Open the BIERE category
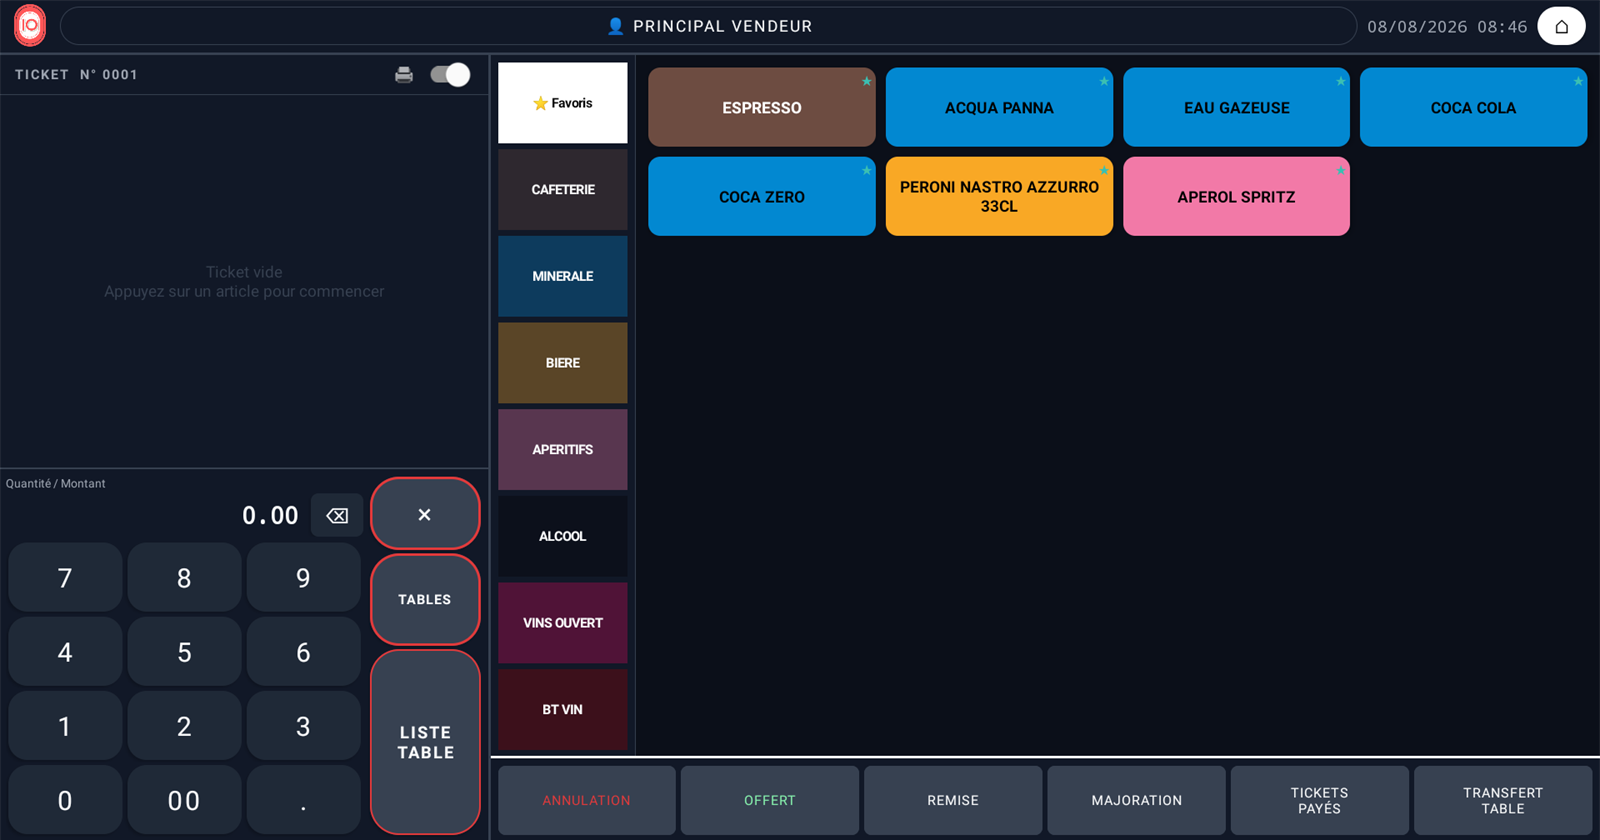This screenshot has width=1600, height=840. pyautogui.click(x=563, y=363)
